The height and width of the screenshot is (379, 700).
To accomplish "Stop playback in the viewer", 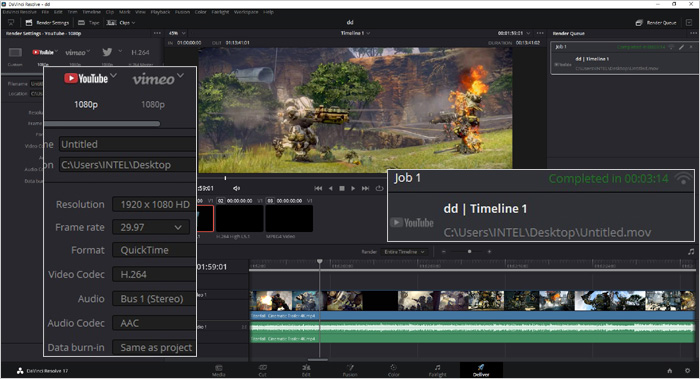I will [342, 188].
